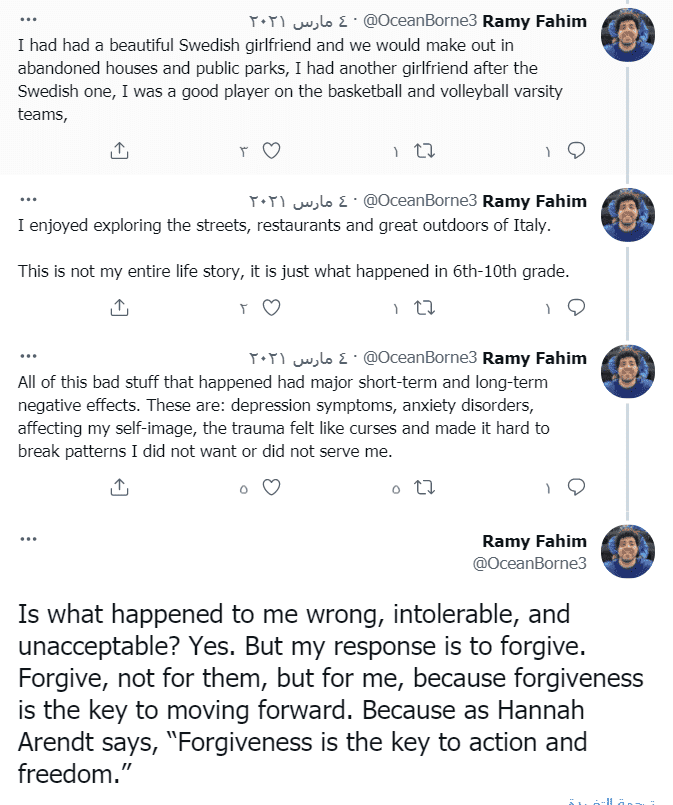Share the depression symptoms tweet
This screenshot has height=805, width=673.
tap(119, 487)
